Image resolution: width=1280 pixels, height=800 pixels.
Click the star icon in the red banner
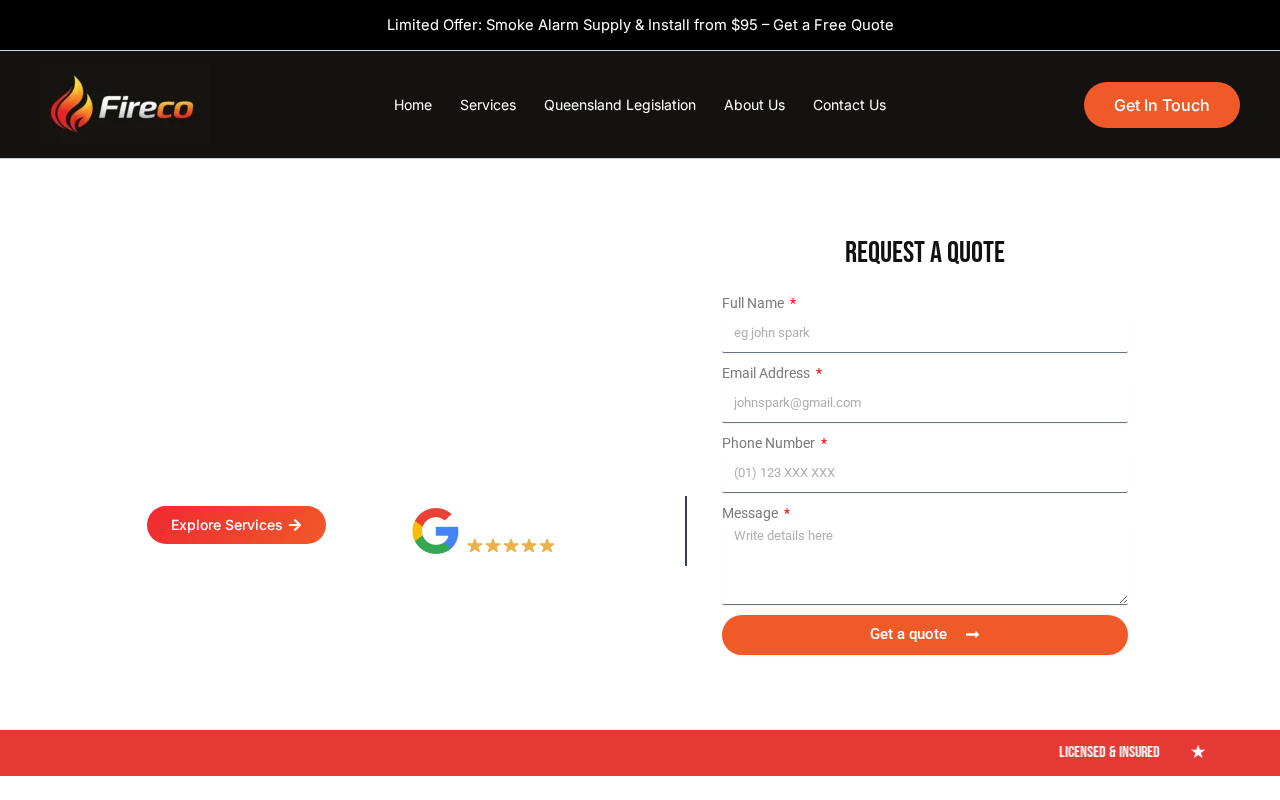click(1198, 752)
